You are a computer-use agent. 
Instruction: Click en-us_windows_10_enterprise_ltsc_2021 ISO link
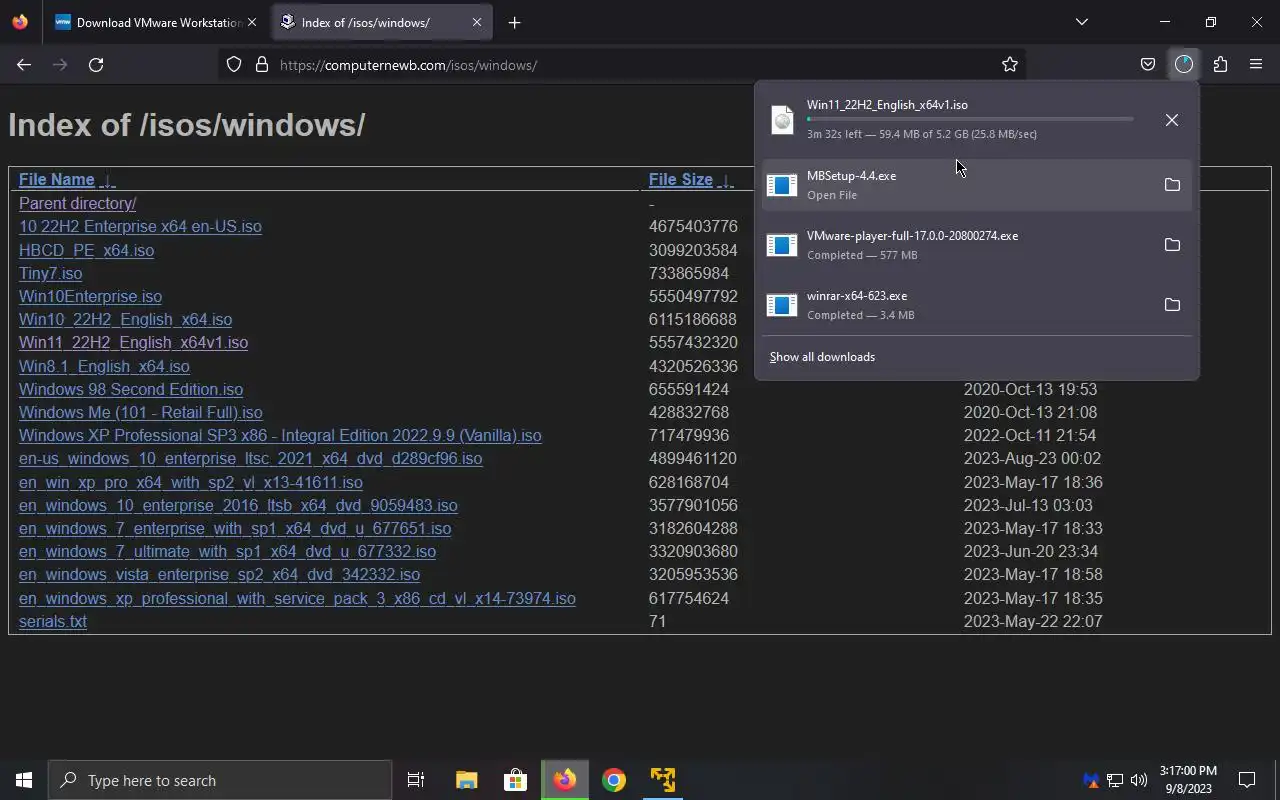point(250,459)
